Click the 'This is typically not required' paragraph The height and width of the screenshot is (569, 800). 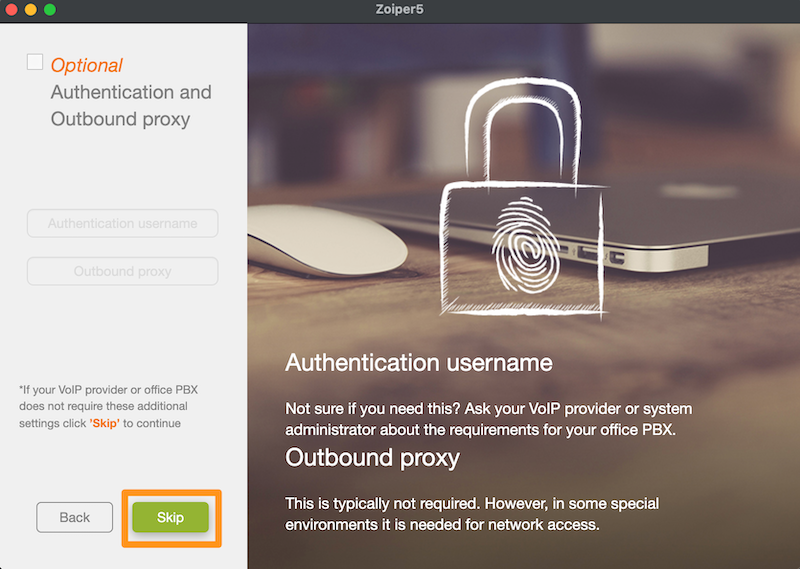point(472,514)
